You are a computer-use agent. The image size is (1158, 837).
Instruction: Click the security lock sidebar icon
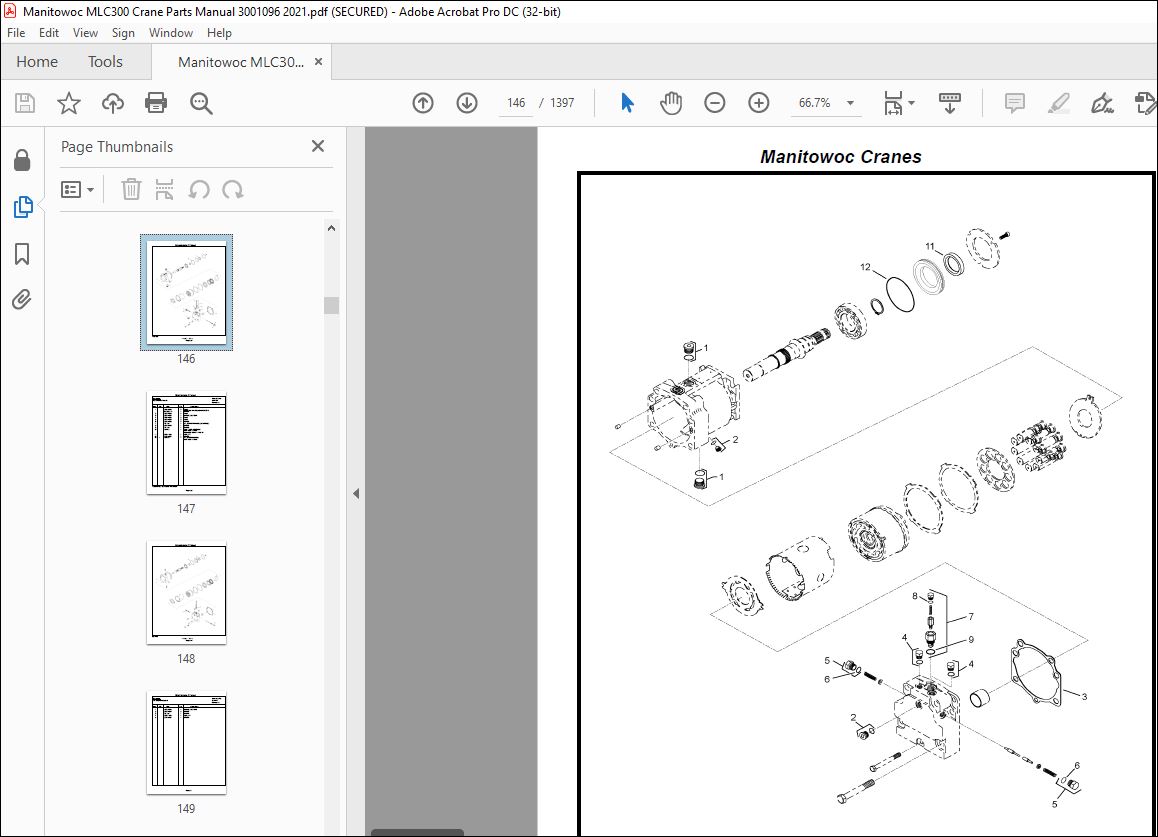[22, 160]
